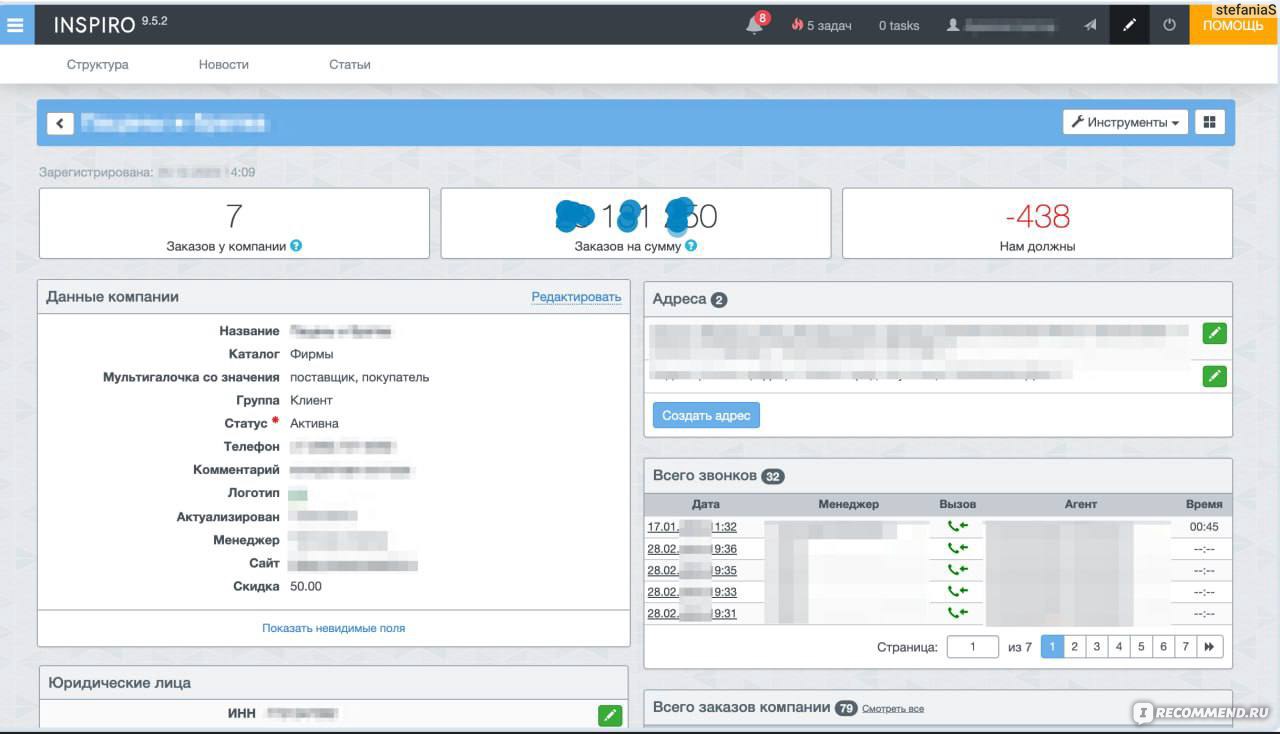Open call dated 17.01 at 11:32
Image resolution: width=1280 pixels, height=734 pixels.
tap(692, 527)
